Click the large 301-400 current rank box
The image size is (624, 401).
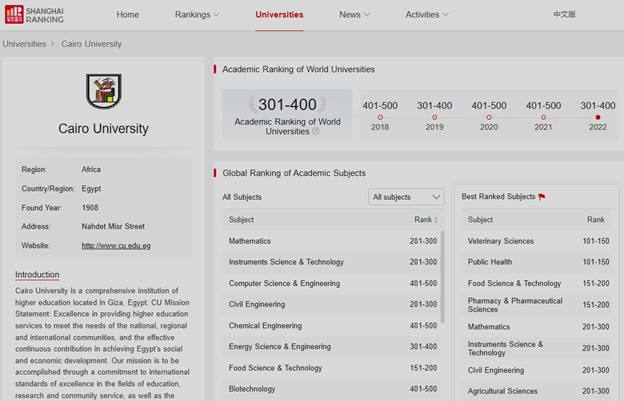287,115
